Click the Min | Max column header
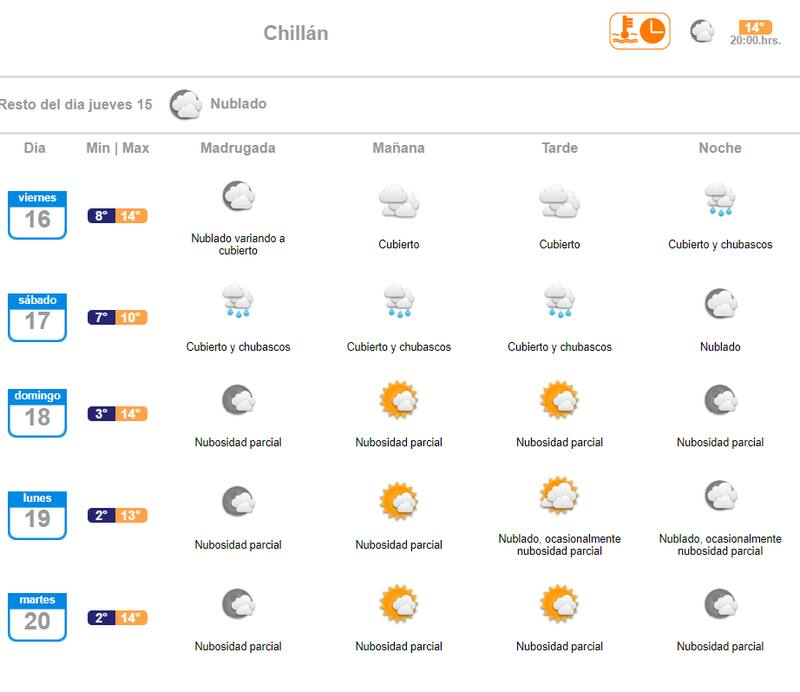This screenshot has height=692, width=800. [118, 148]
